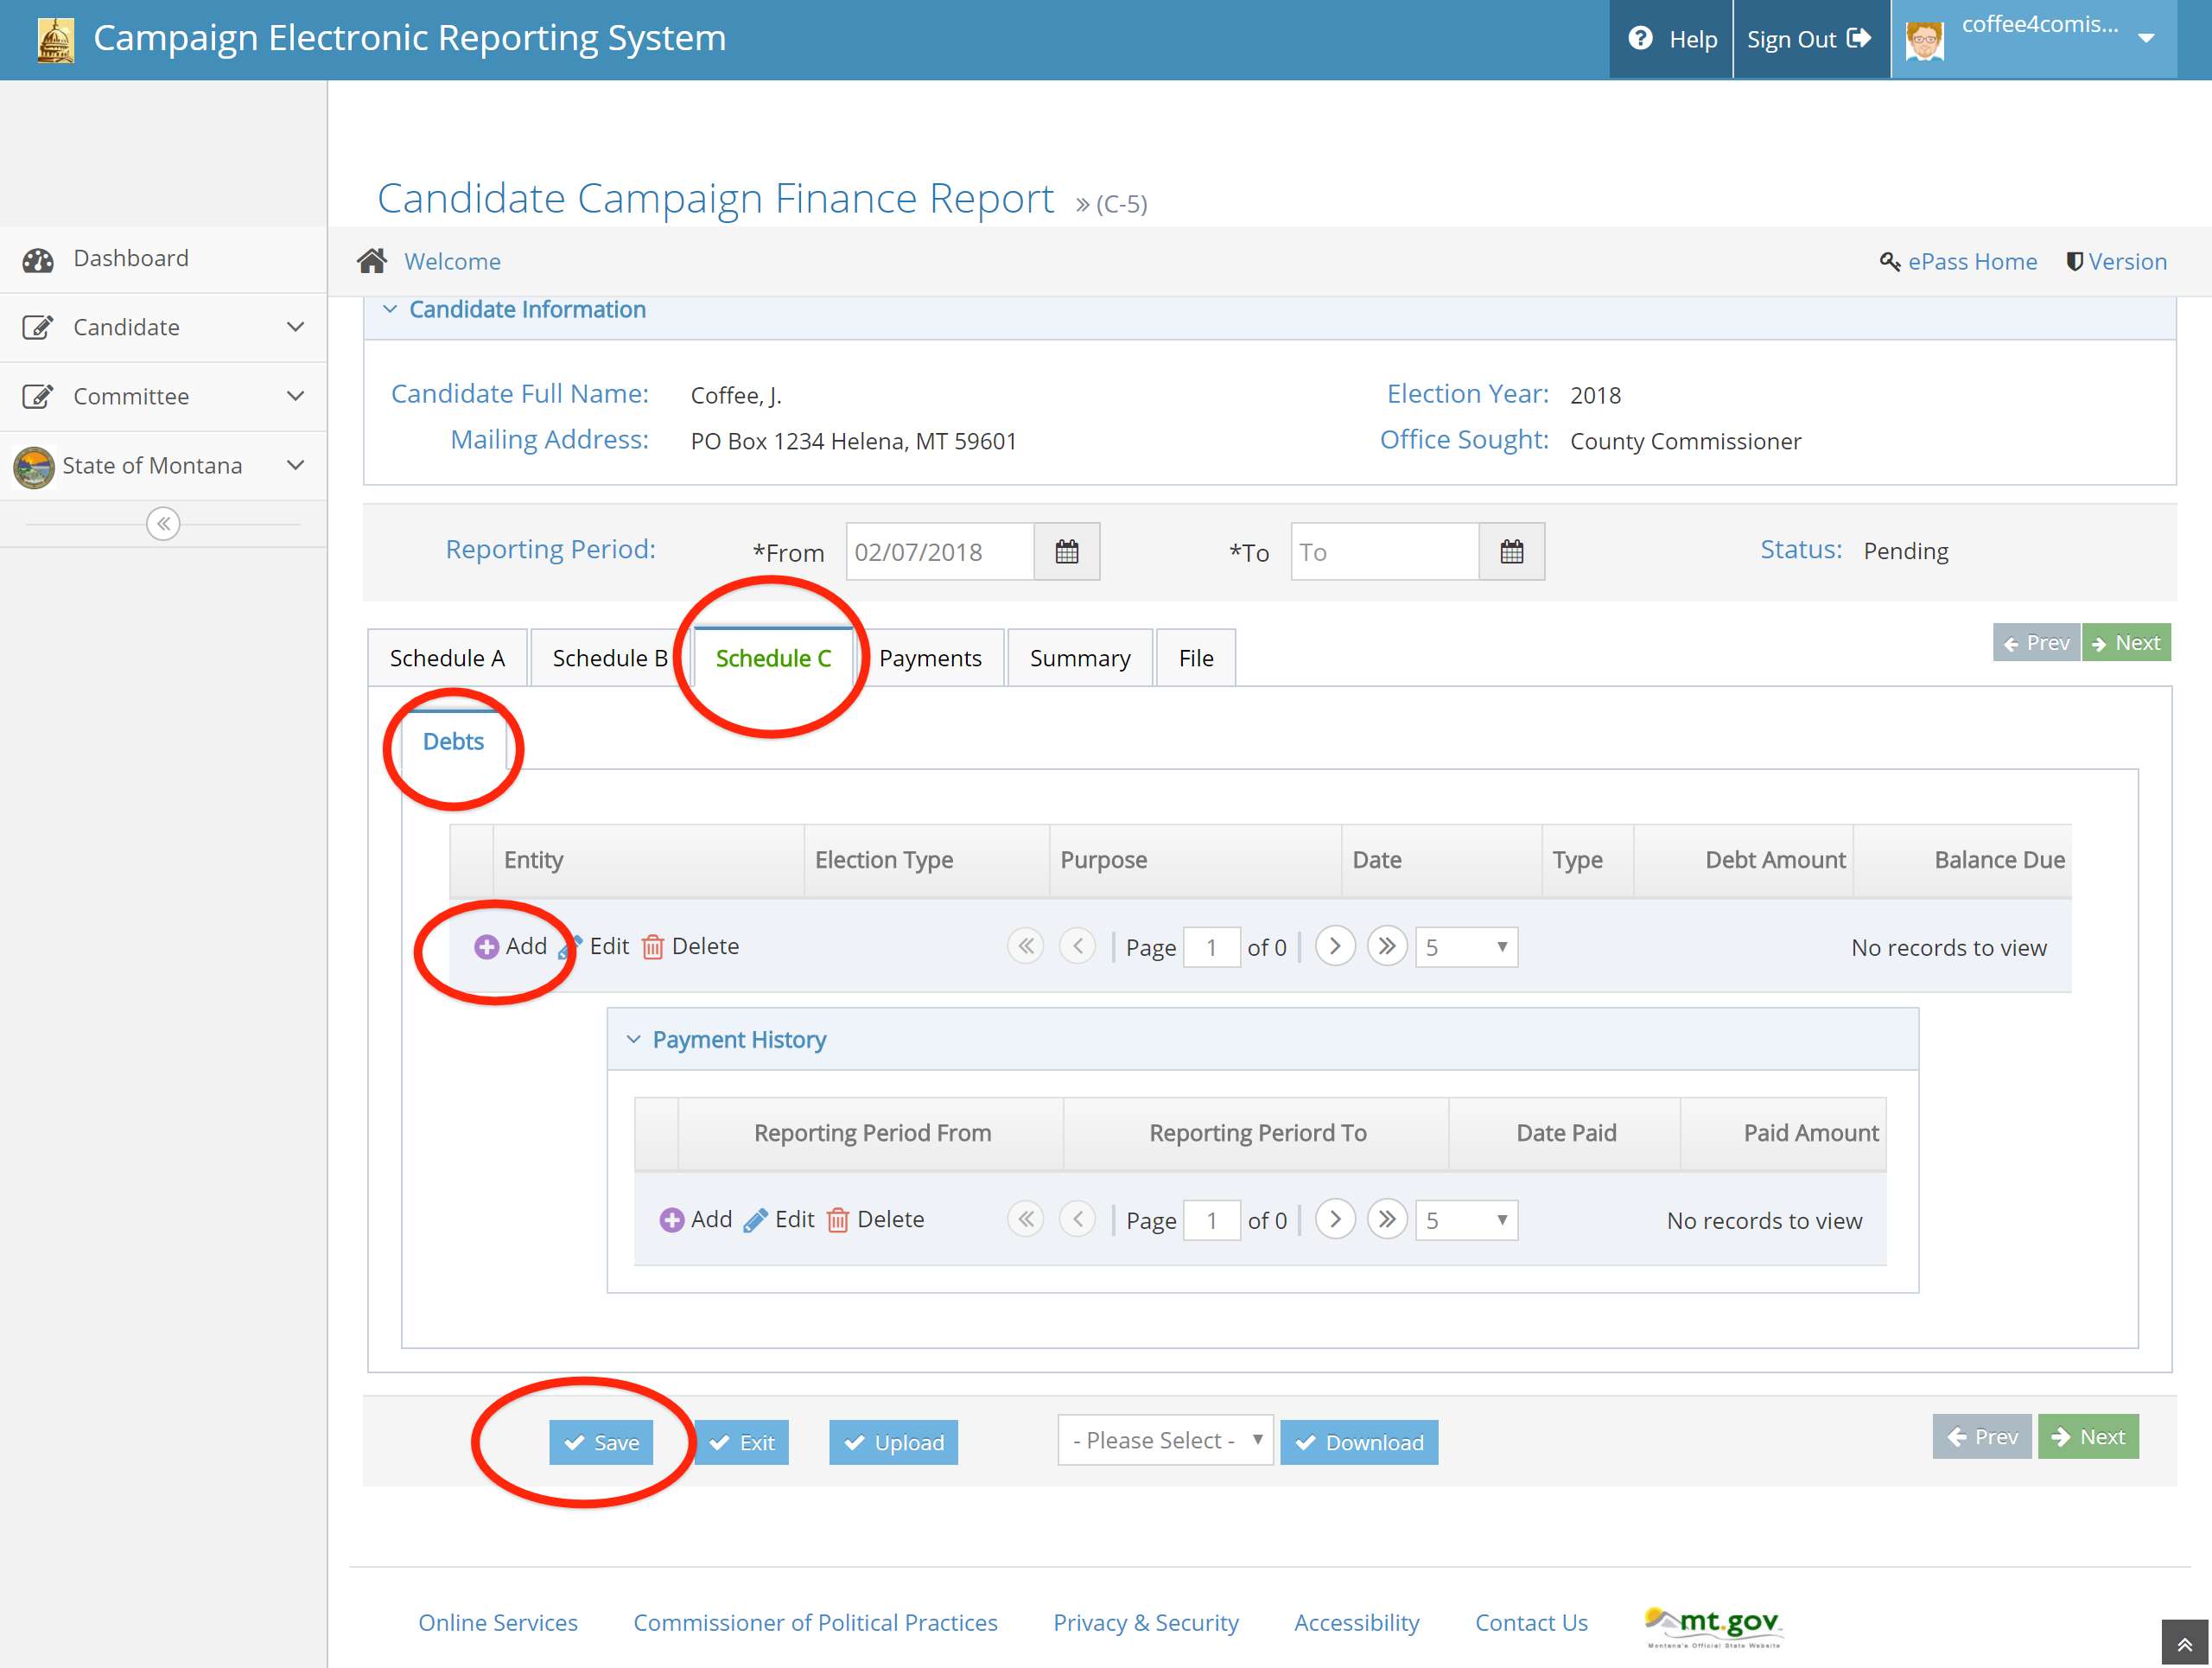
Task: Click the Debts table Add plus icon
Action: [x=486, y=947]
